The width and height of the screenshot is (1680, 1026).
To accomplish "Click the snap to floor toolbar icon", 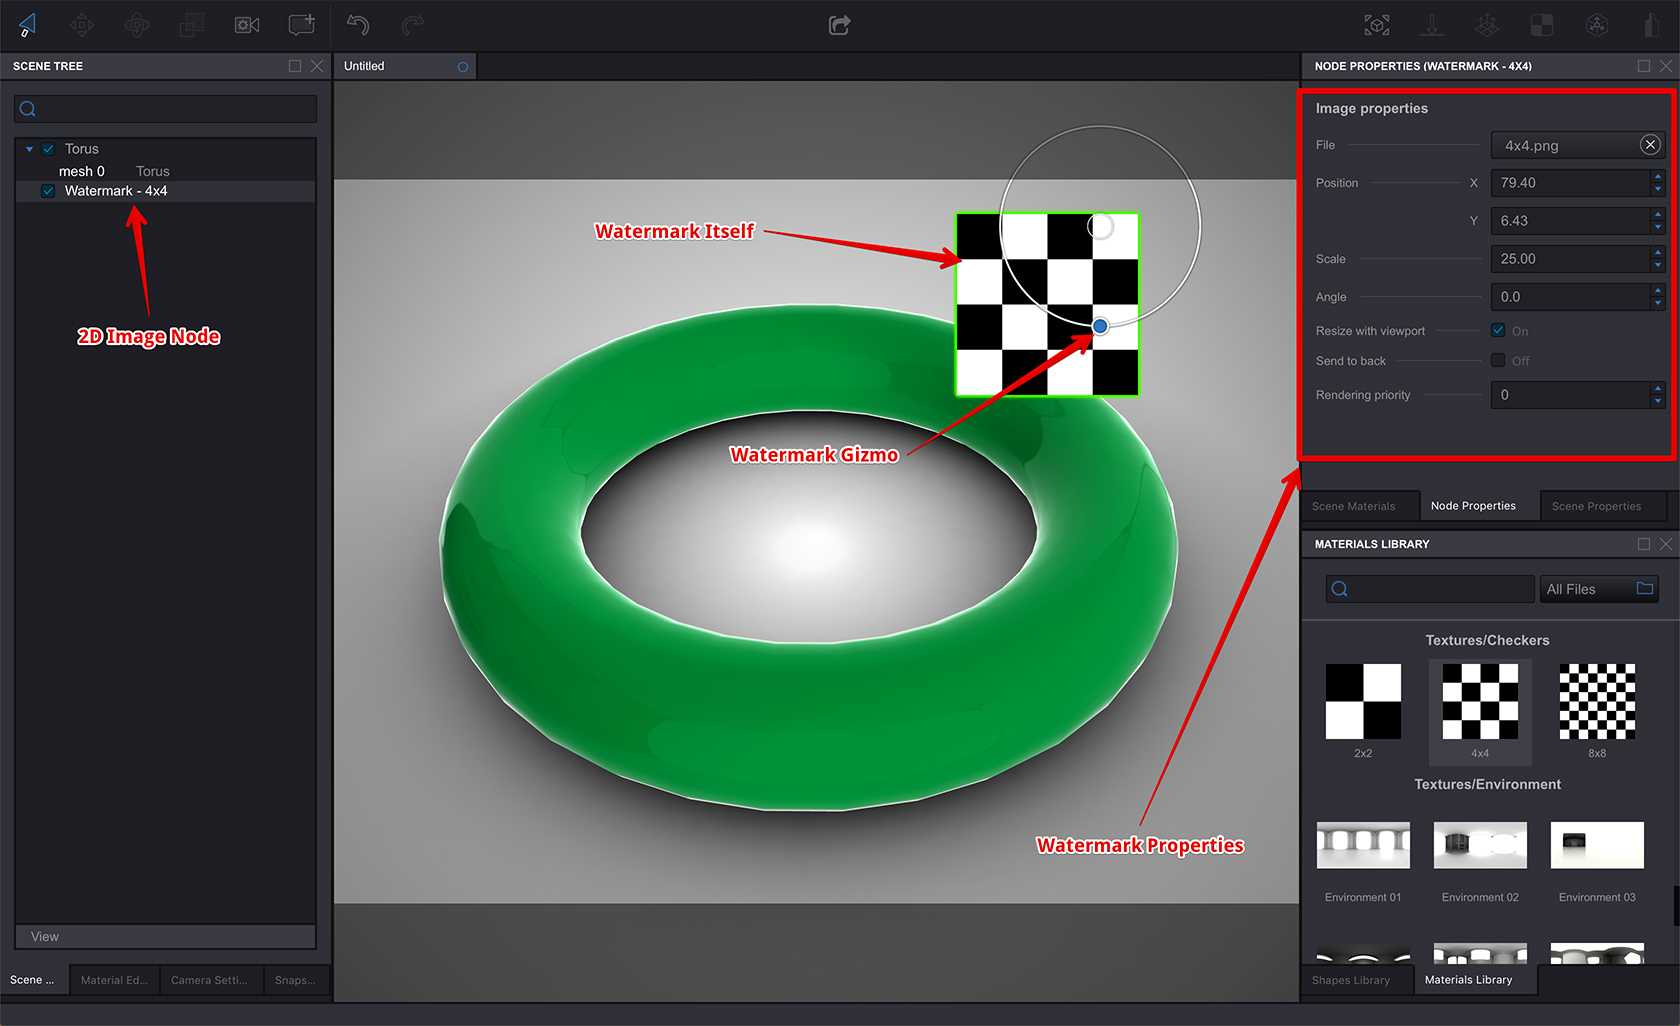I will [1432, 25].
